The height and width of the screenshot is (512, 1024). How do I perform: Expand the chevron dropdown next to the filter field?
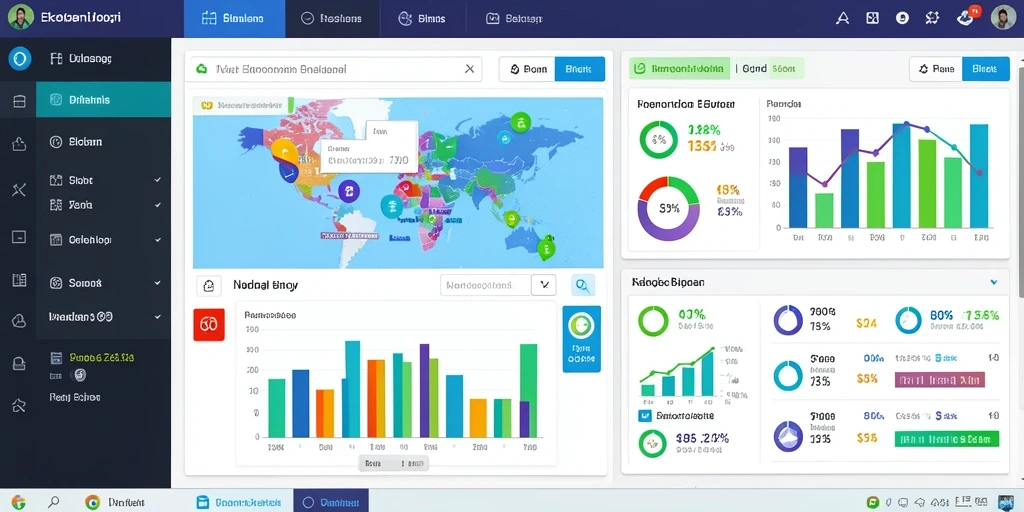pos(543,285)
